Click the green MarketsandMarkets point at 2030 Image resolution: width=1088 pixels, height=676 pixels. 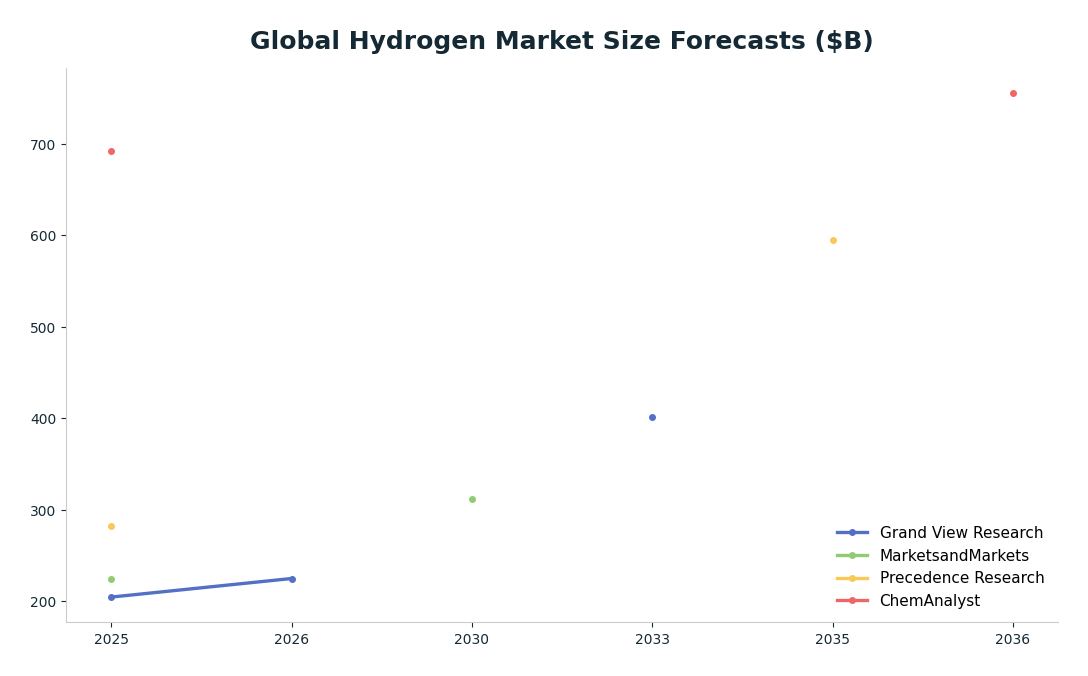tap(473, 500)
